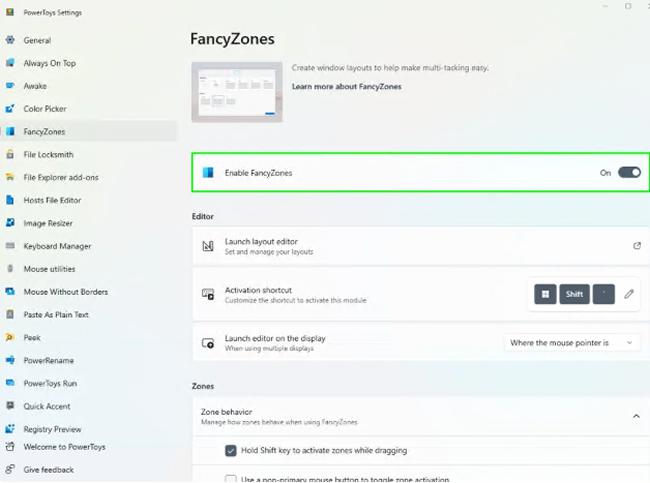This screenshot has height=483, width=650.
Task: Click Give feedback at sidebar bottom
Action: 48,470
